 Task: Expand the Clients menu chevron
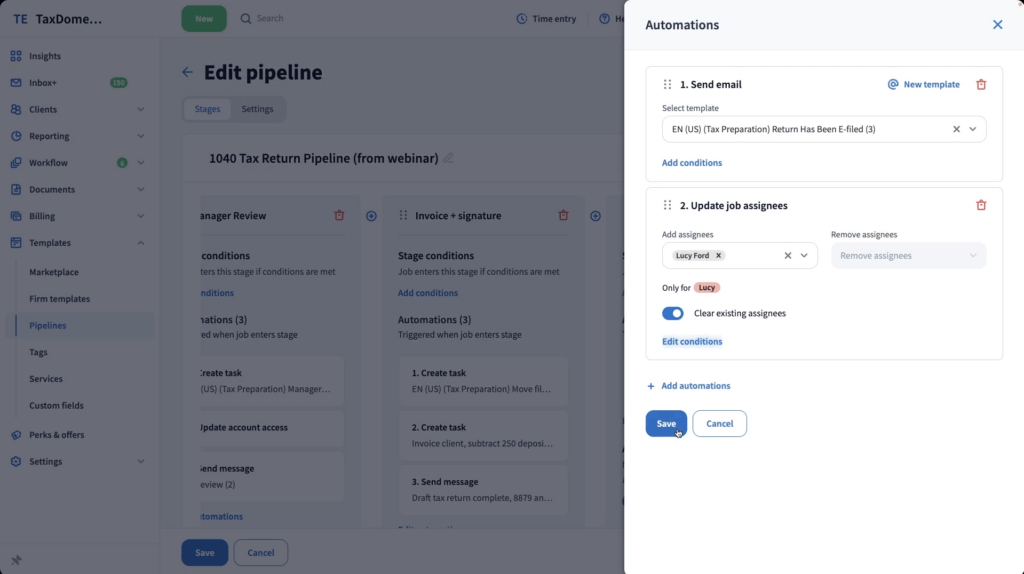pos(140,110)
